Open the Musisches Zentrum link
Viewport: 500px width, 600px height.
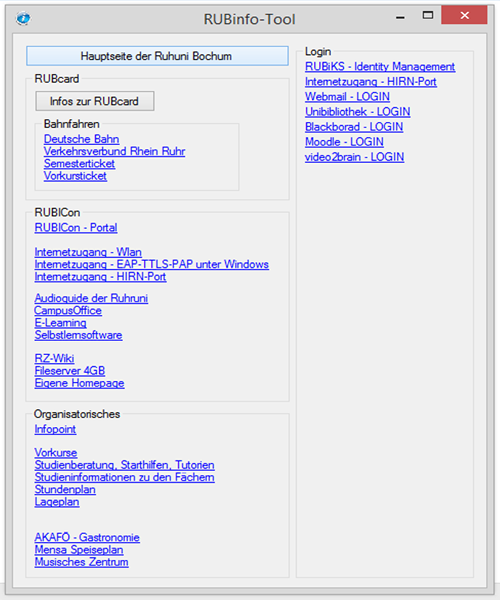tap(81, 562)
